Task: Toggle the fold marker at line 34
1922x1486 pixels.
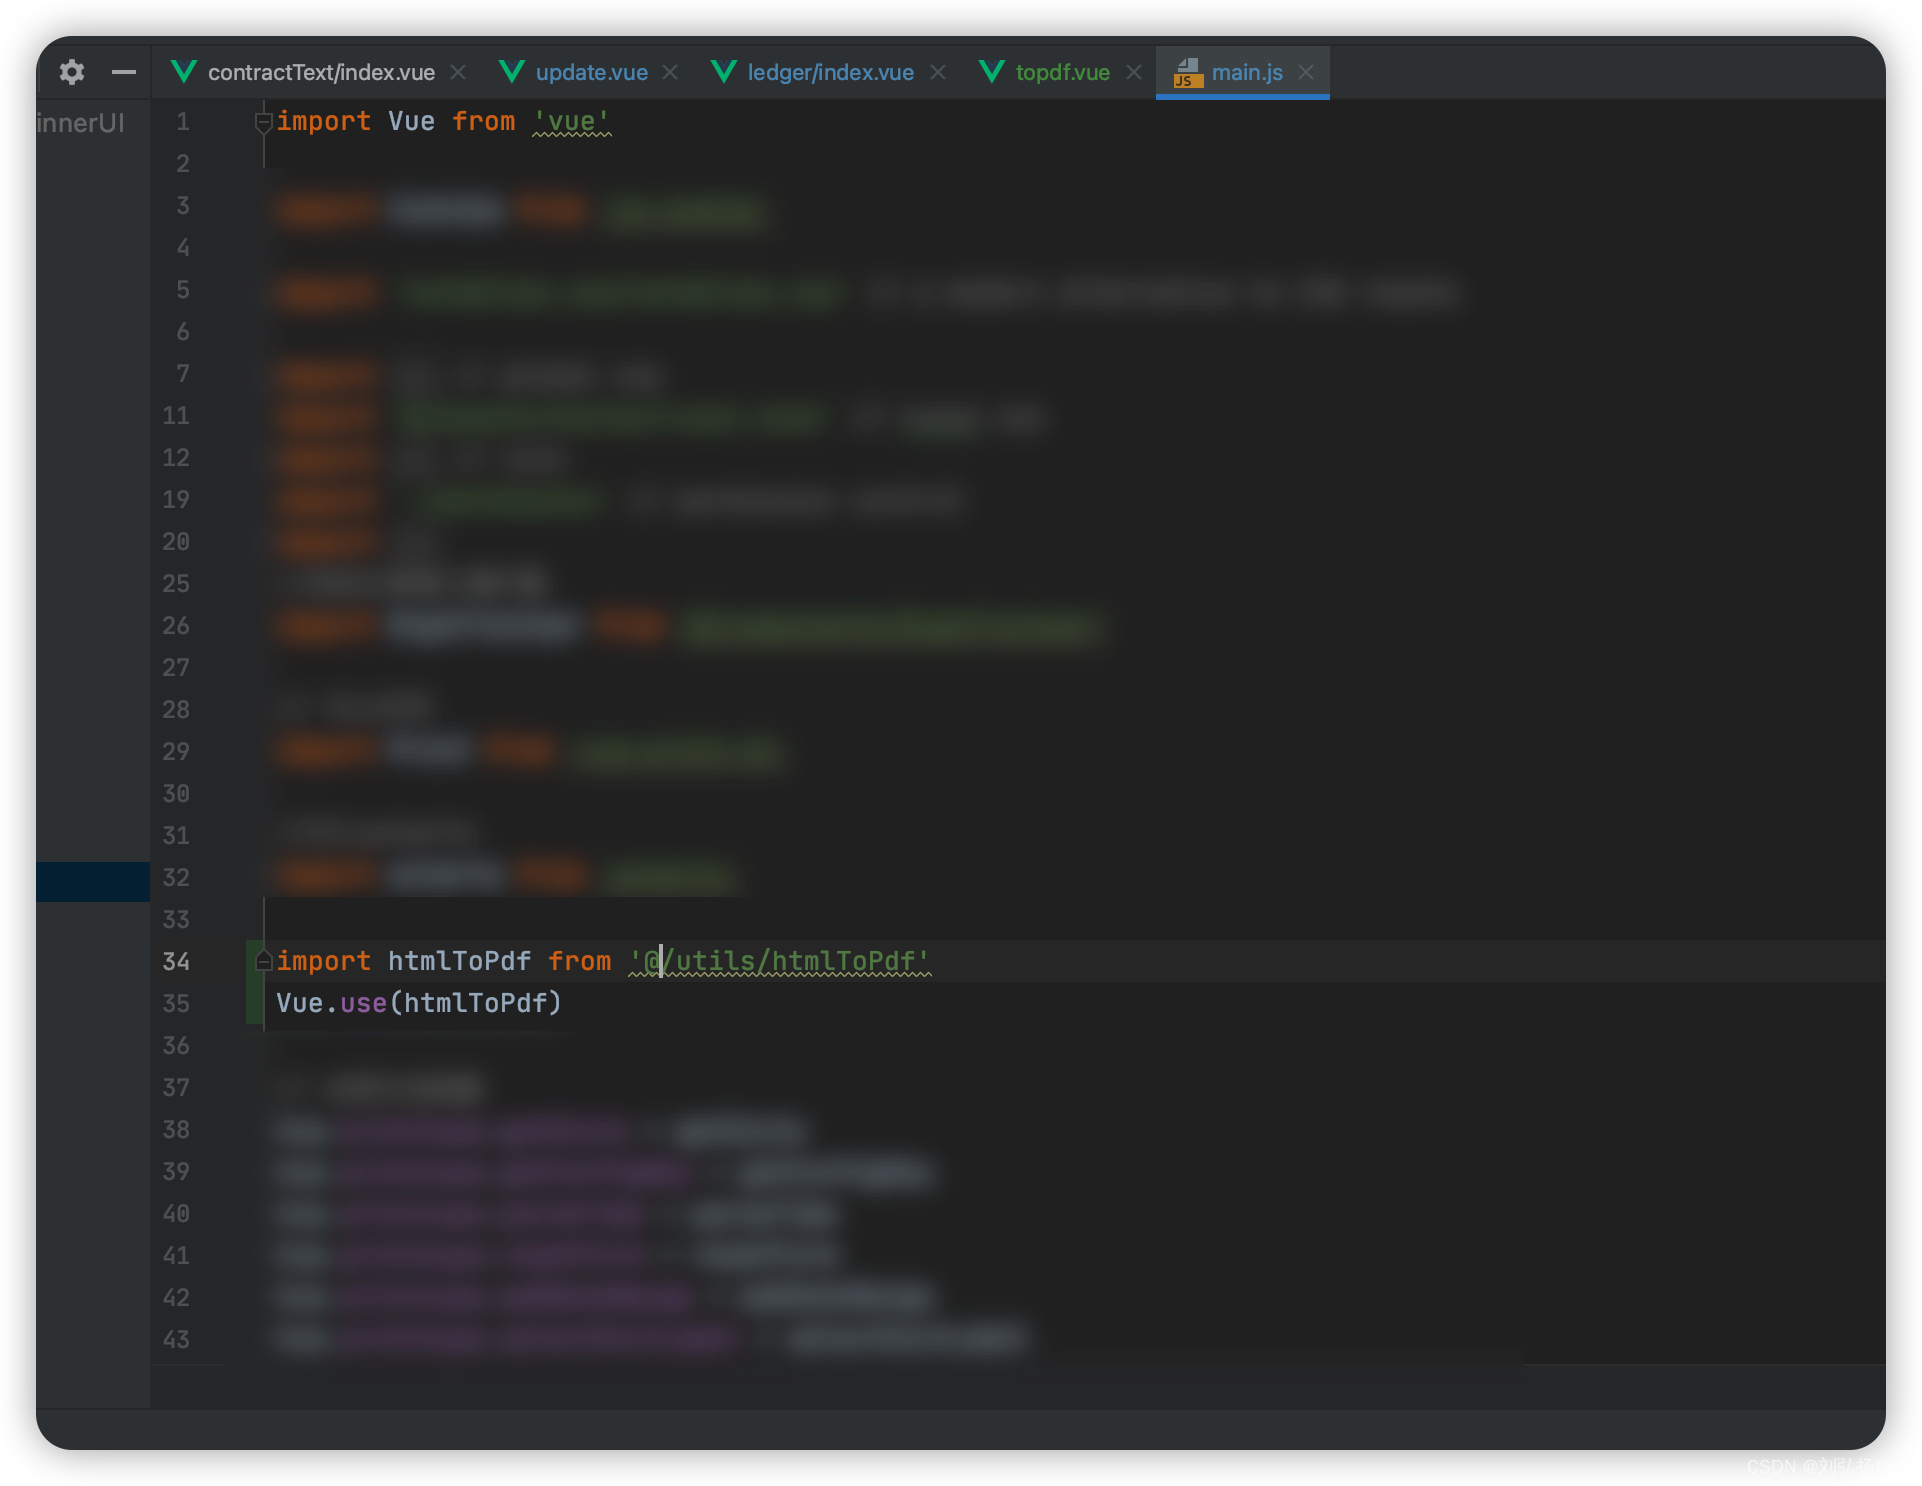Action: pos(264,961)
